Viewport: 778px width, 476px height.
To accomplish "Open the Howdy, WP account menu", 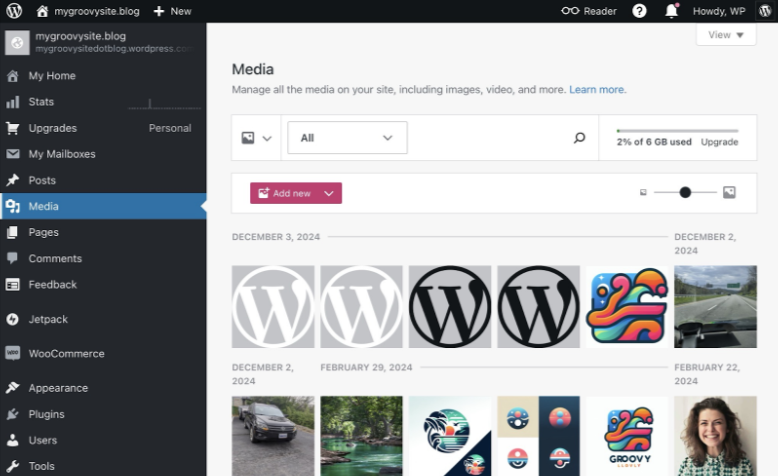I will pyautogui.click(x=719, y=11).
